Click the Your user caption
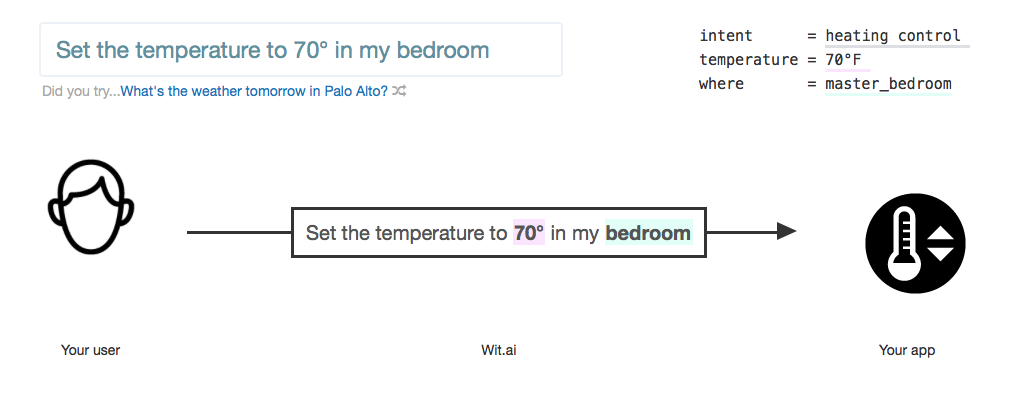 coord(91,350)
